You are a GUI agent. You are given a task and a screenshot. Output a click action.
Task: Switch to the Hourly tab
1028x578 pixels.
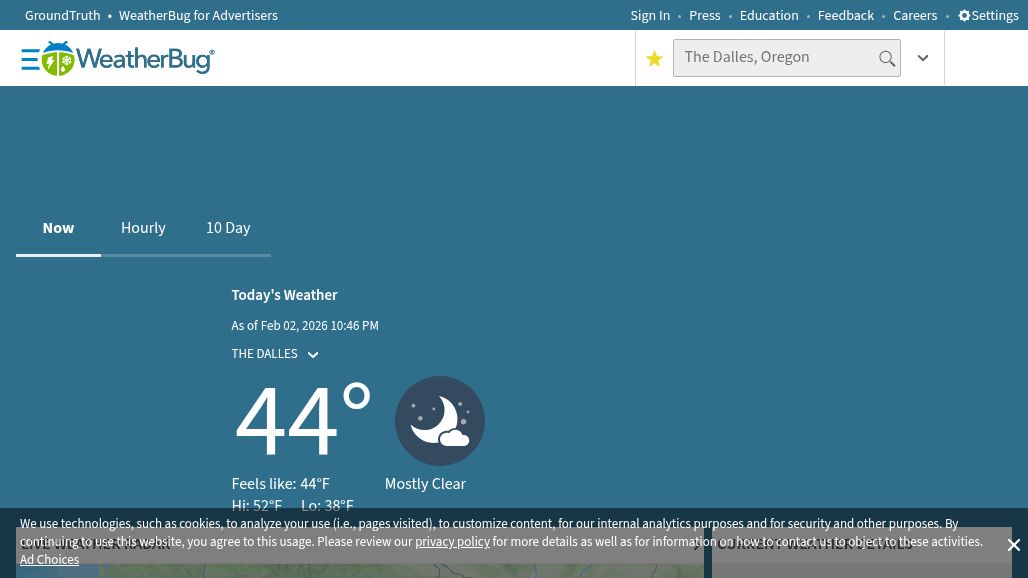[x=143, y=228]
